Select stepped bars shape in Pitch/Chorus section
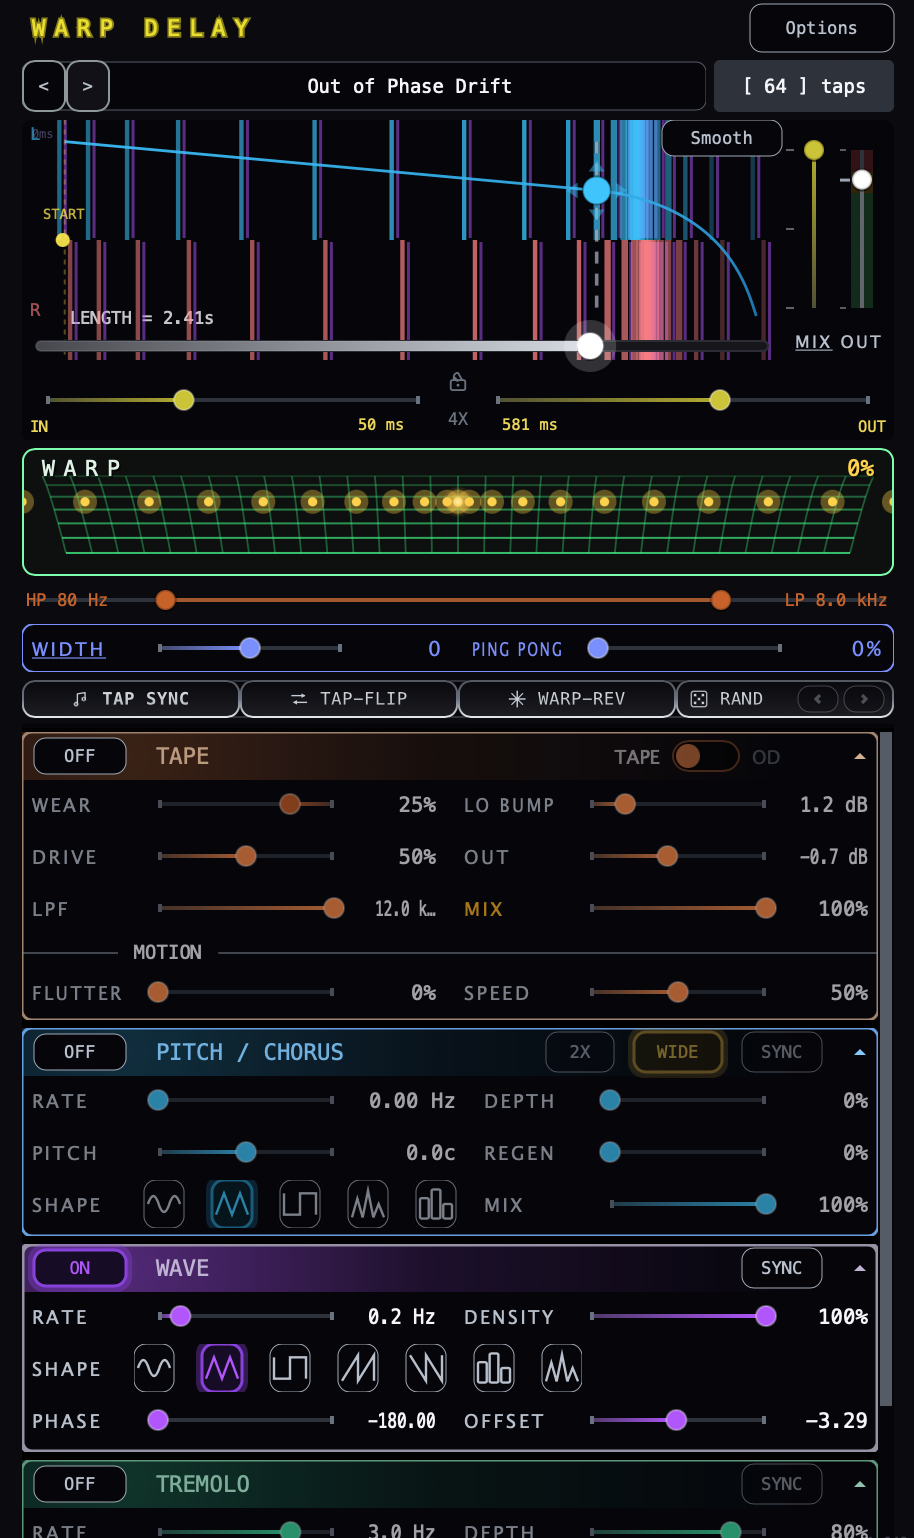This screenshot has height=1538, width=914. [436, 1204]
